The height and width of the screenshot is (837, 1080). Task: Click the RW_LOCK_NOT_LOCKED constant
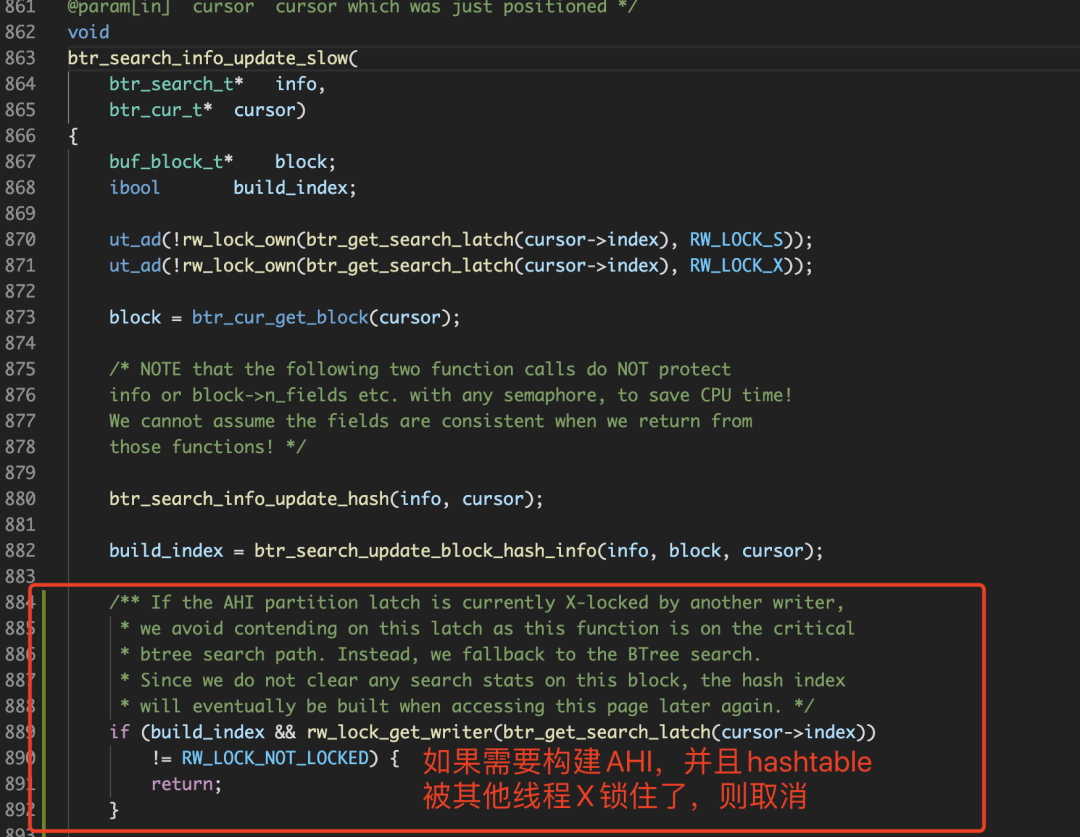275,758
